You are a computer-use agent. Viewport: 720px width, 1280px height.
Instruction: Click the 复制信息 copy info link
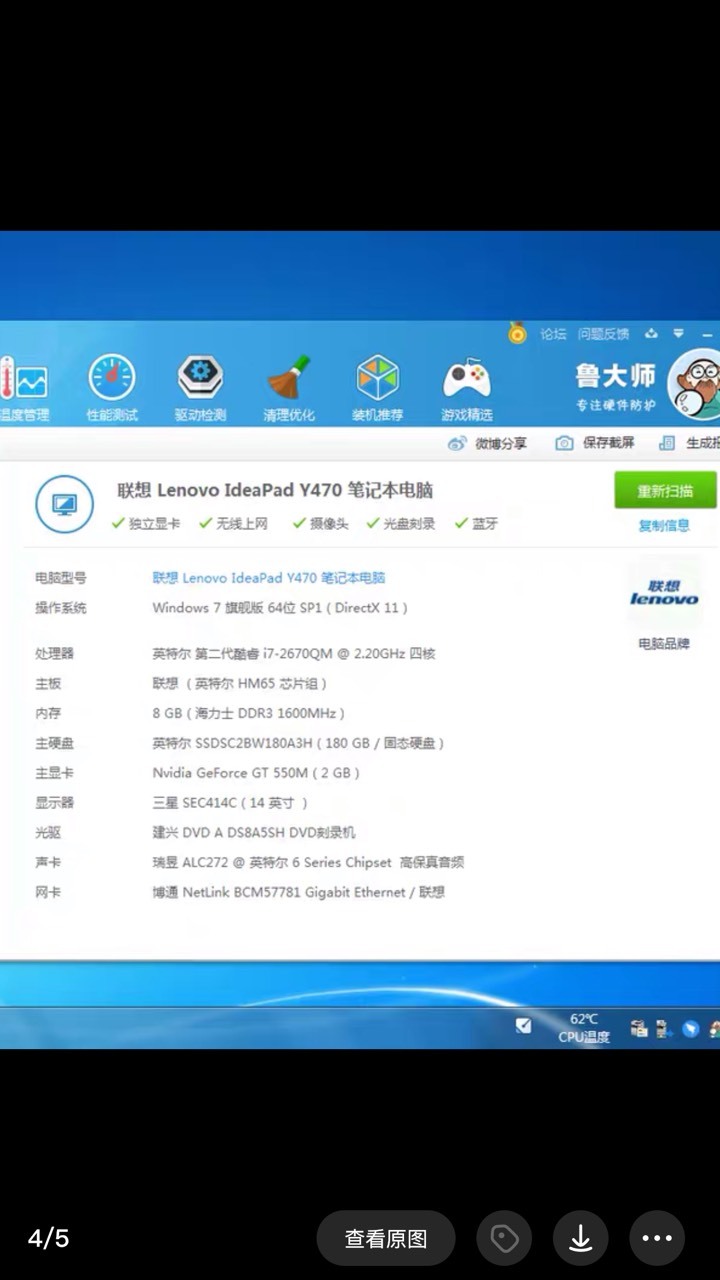click(x=664, y=526)
